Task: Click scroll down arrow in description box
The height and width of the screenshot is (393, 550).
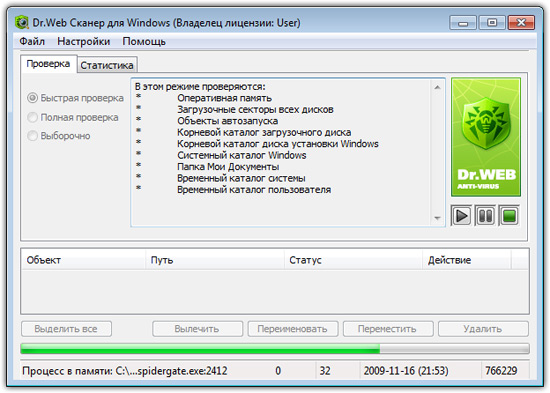Action: (437, 218)
